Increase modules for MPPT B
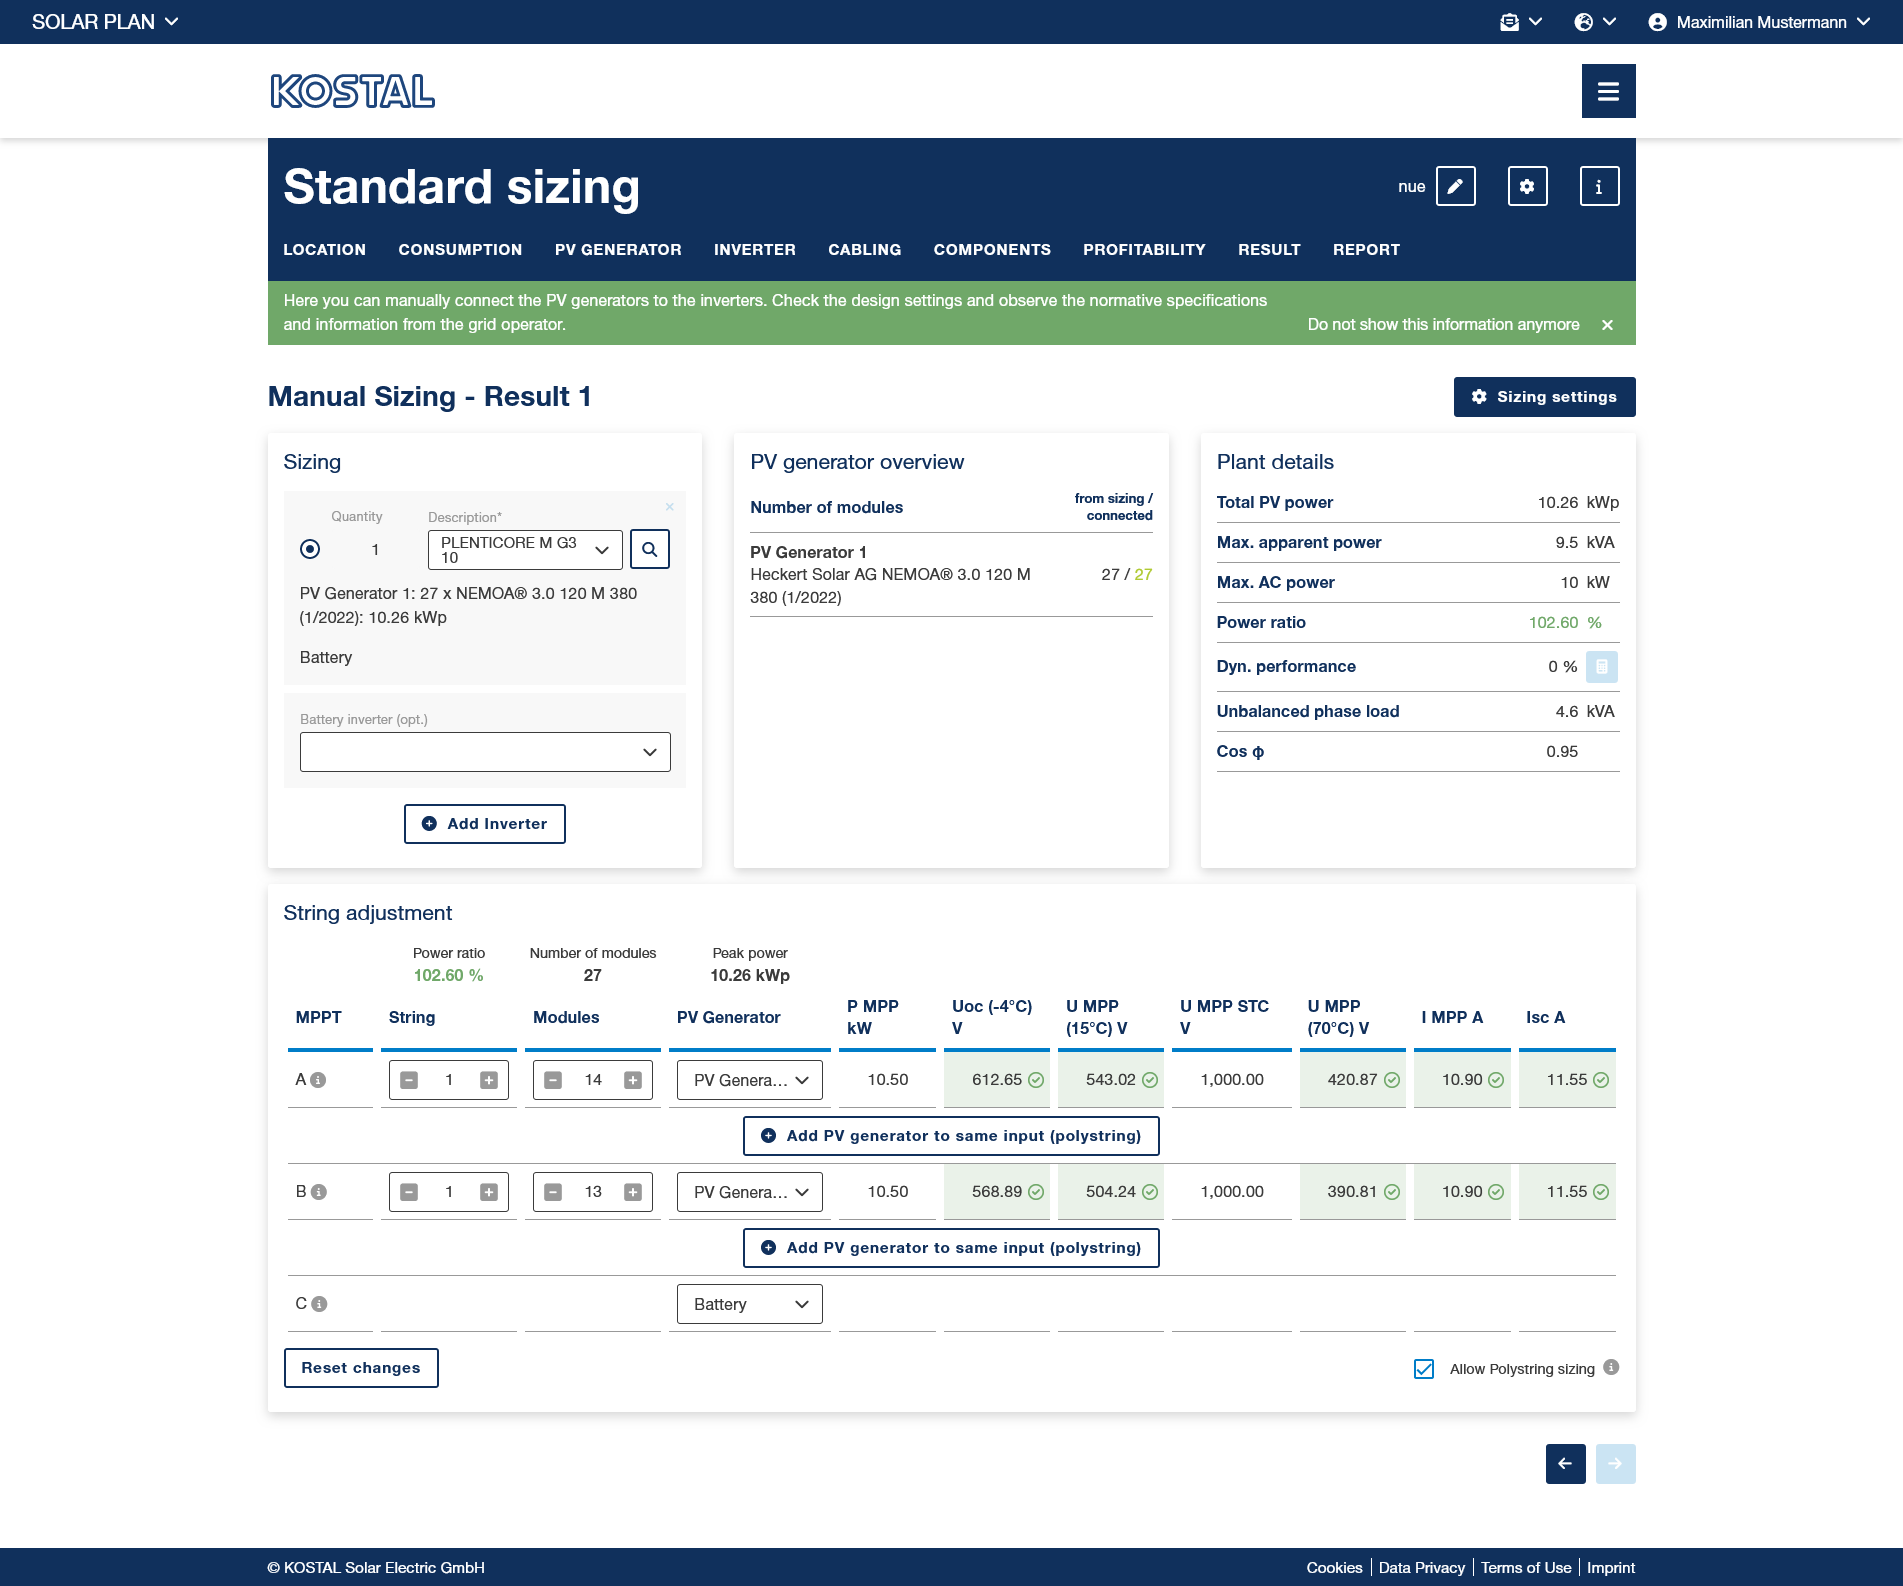 coord(633,1192)
